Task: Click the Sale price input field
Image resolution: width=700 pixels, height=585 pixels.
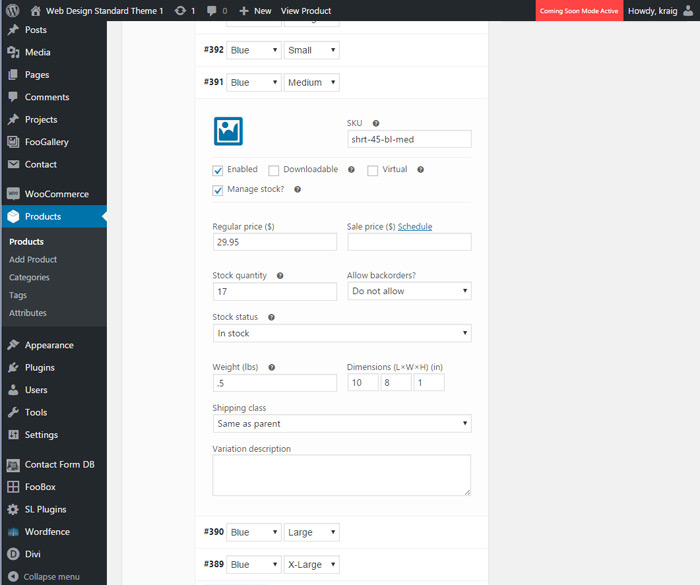Action: (409, 242)
